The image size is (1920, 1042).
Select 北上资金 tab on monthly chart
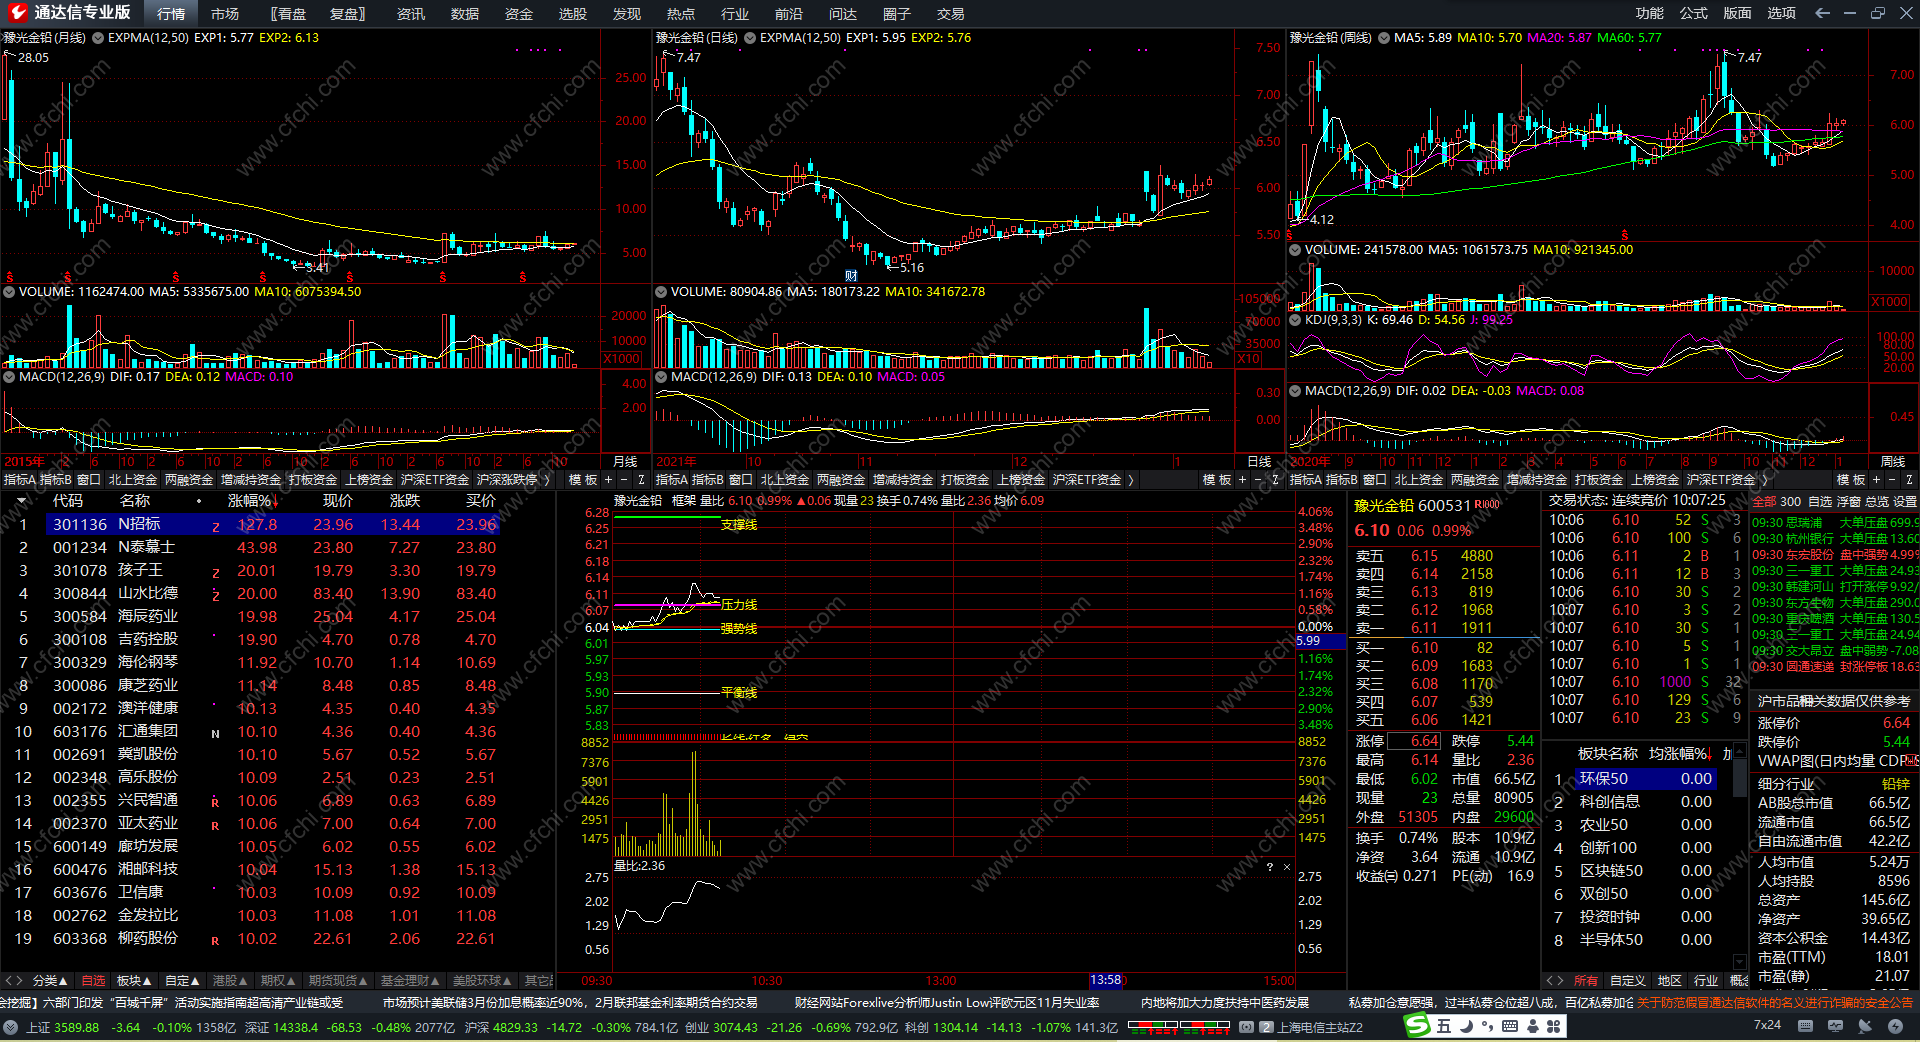(133, 480)
